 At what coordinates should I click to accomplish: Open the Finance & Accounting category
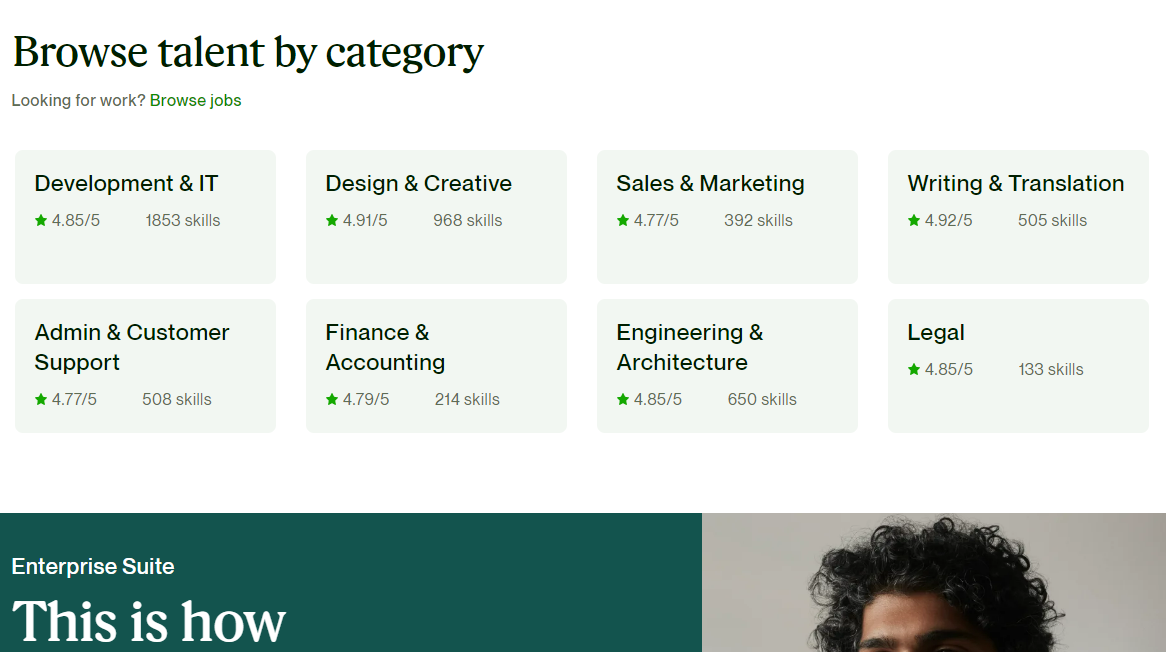point(436,366)
